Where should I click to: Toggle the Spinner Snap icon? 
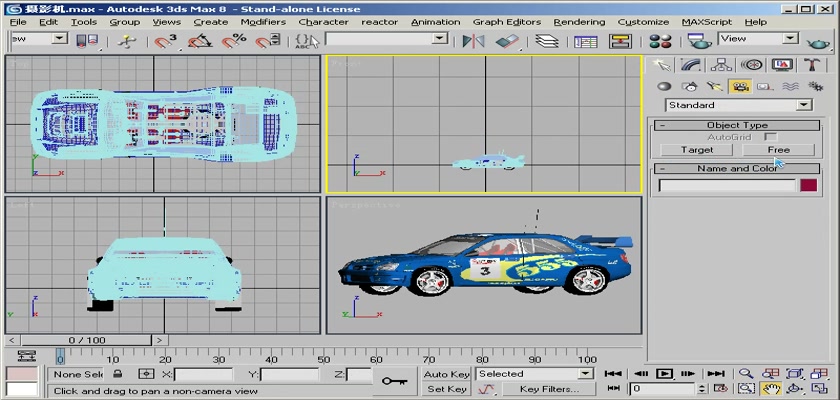(267, 41)
